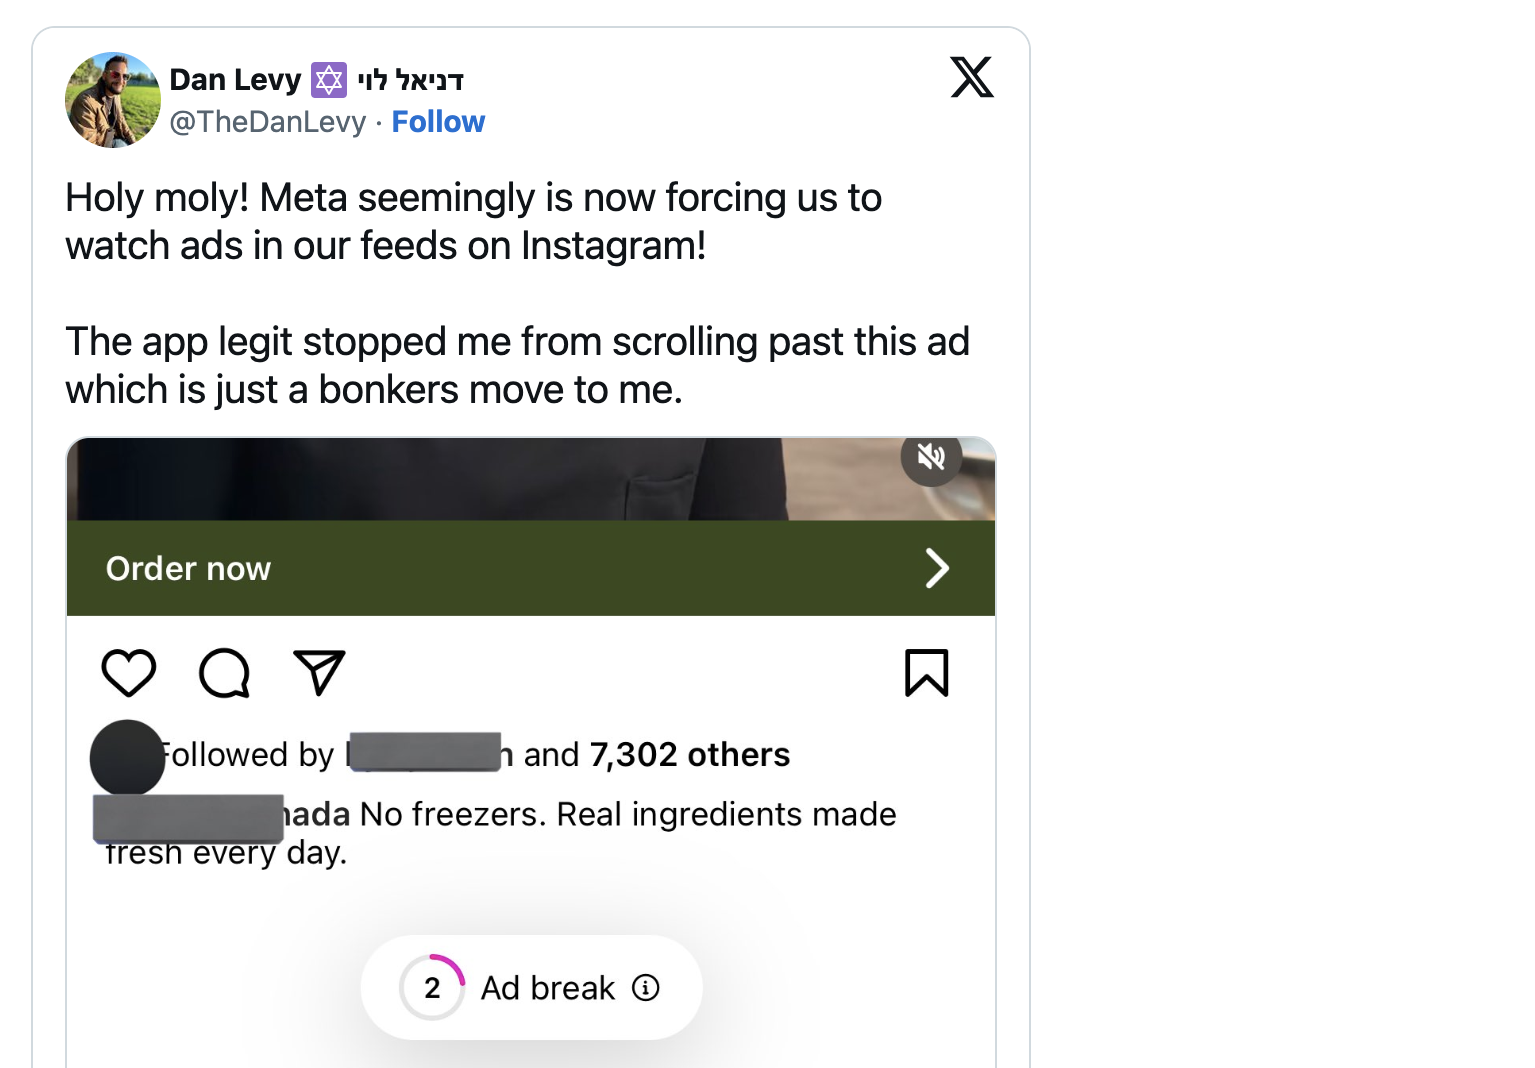Click the Ad break countdown timer circle
Viewport: 1535px width, 1068px height.
coord(432,988)
